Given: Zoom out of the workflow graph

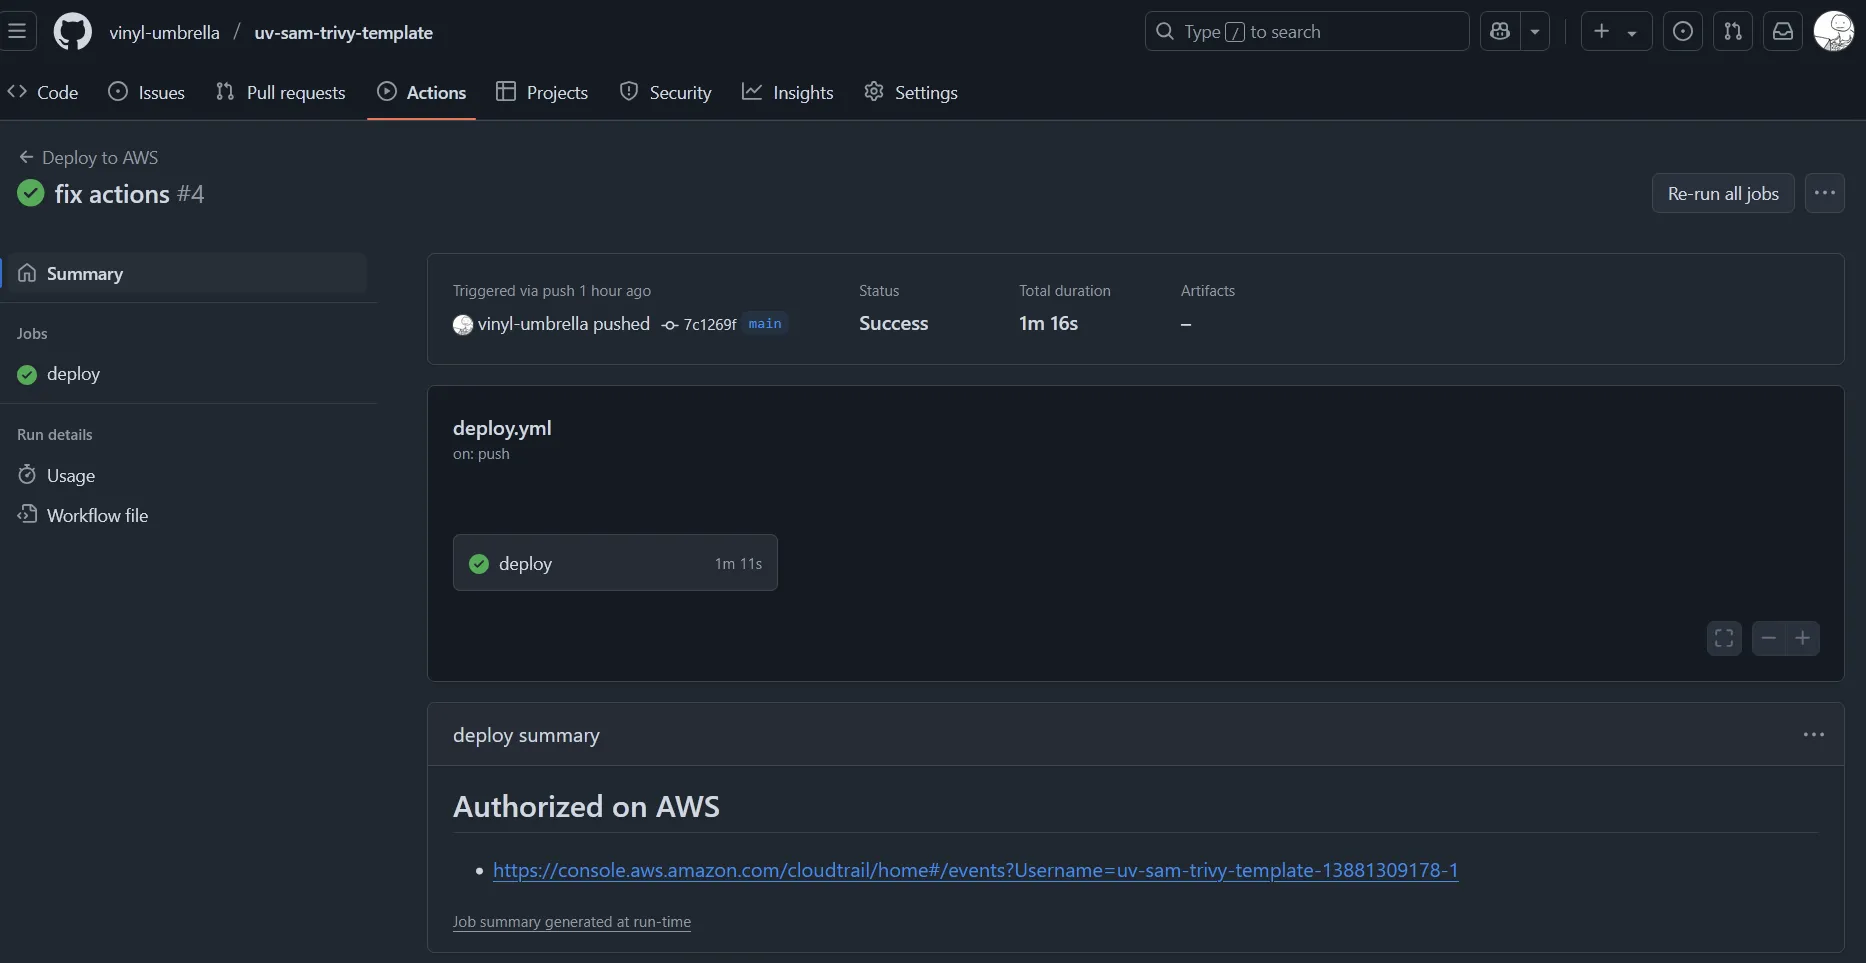Looking at the screenshot, I should coord(1768,638).
